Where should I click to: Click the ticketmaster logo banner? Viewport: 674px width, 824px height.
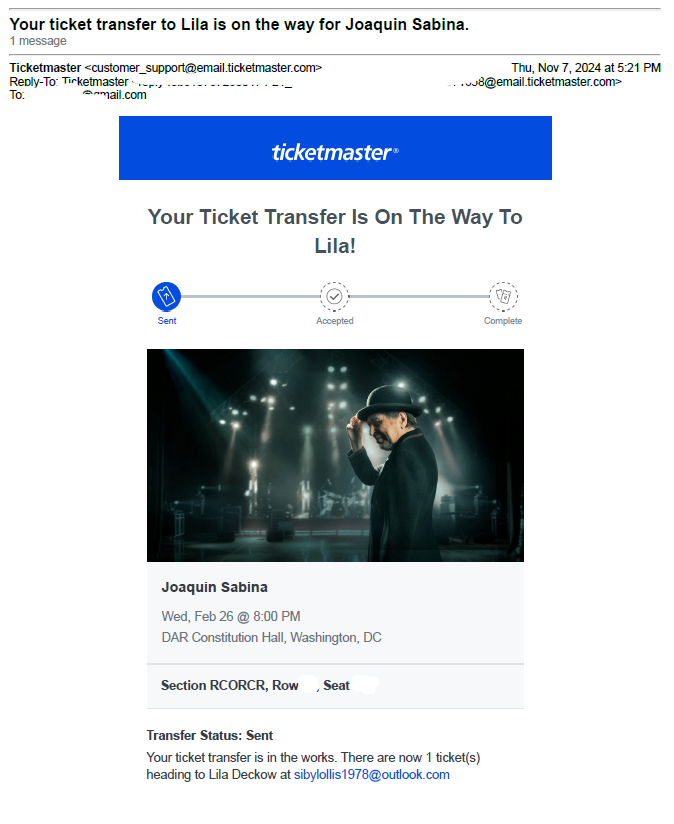(335, 148)
